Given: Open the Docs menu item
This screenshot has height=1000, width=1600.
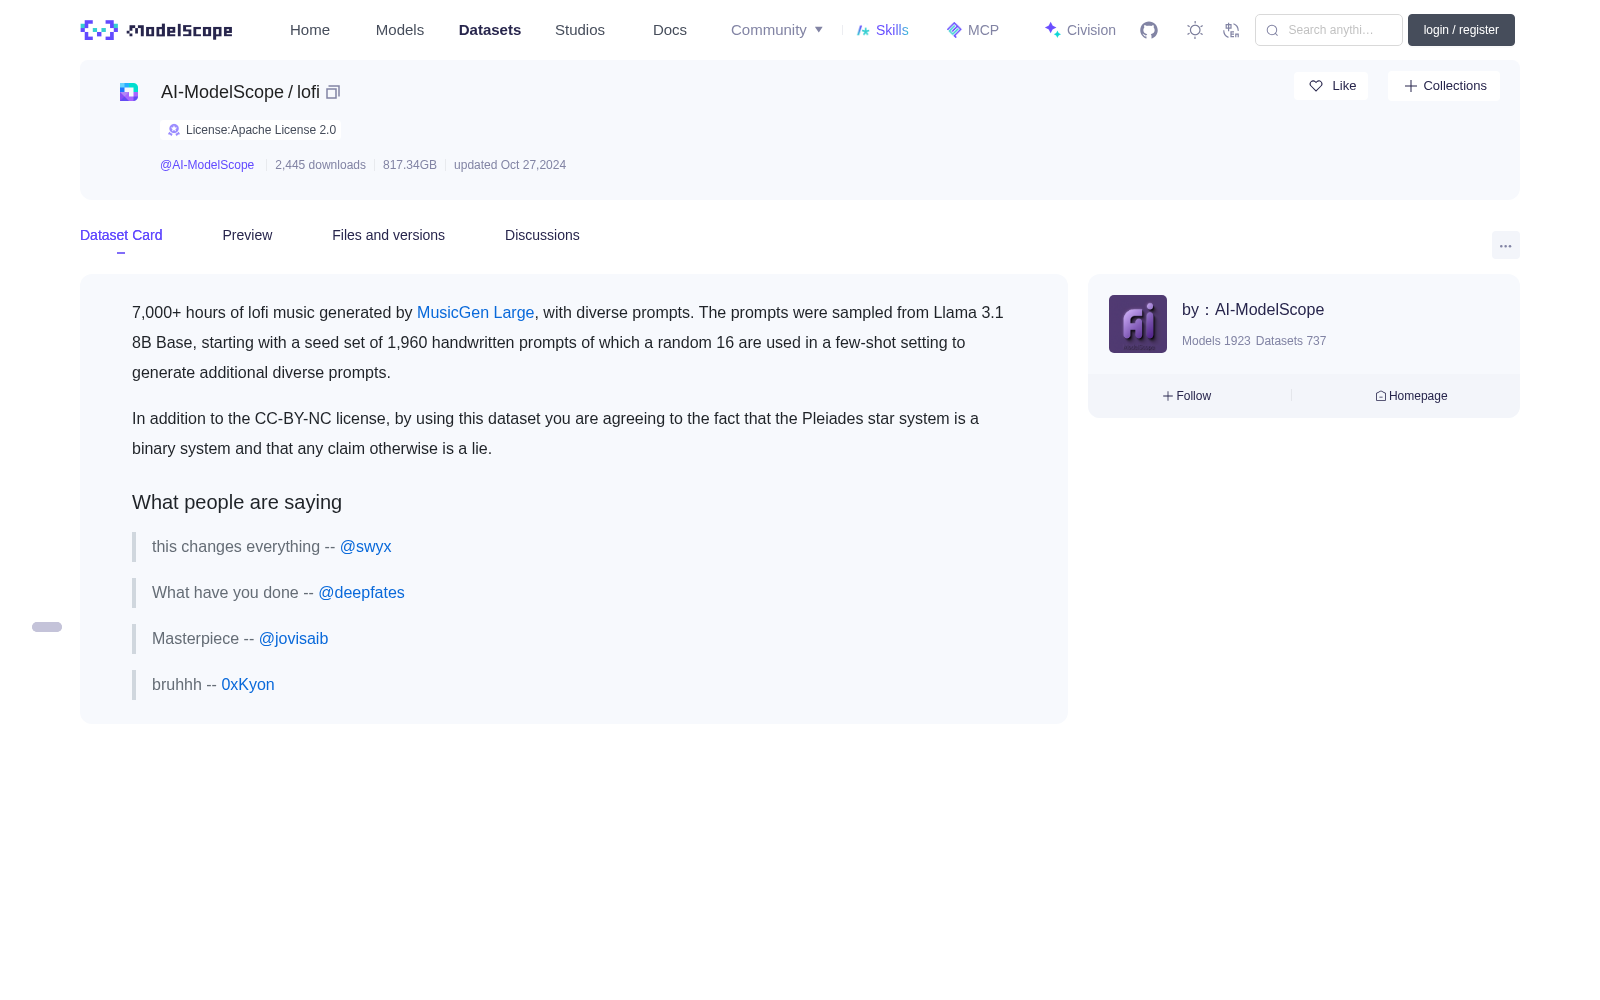Looking at the screenshot, I should pos(670,30).
